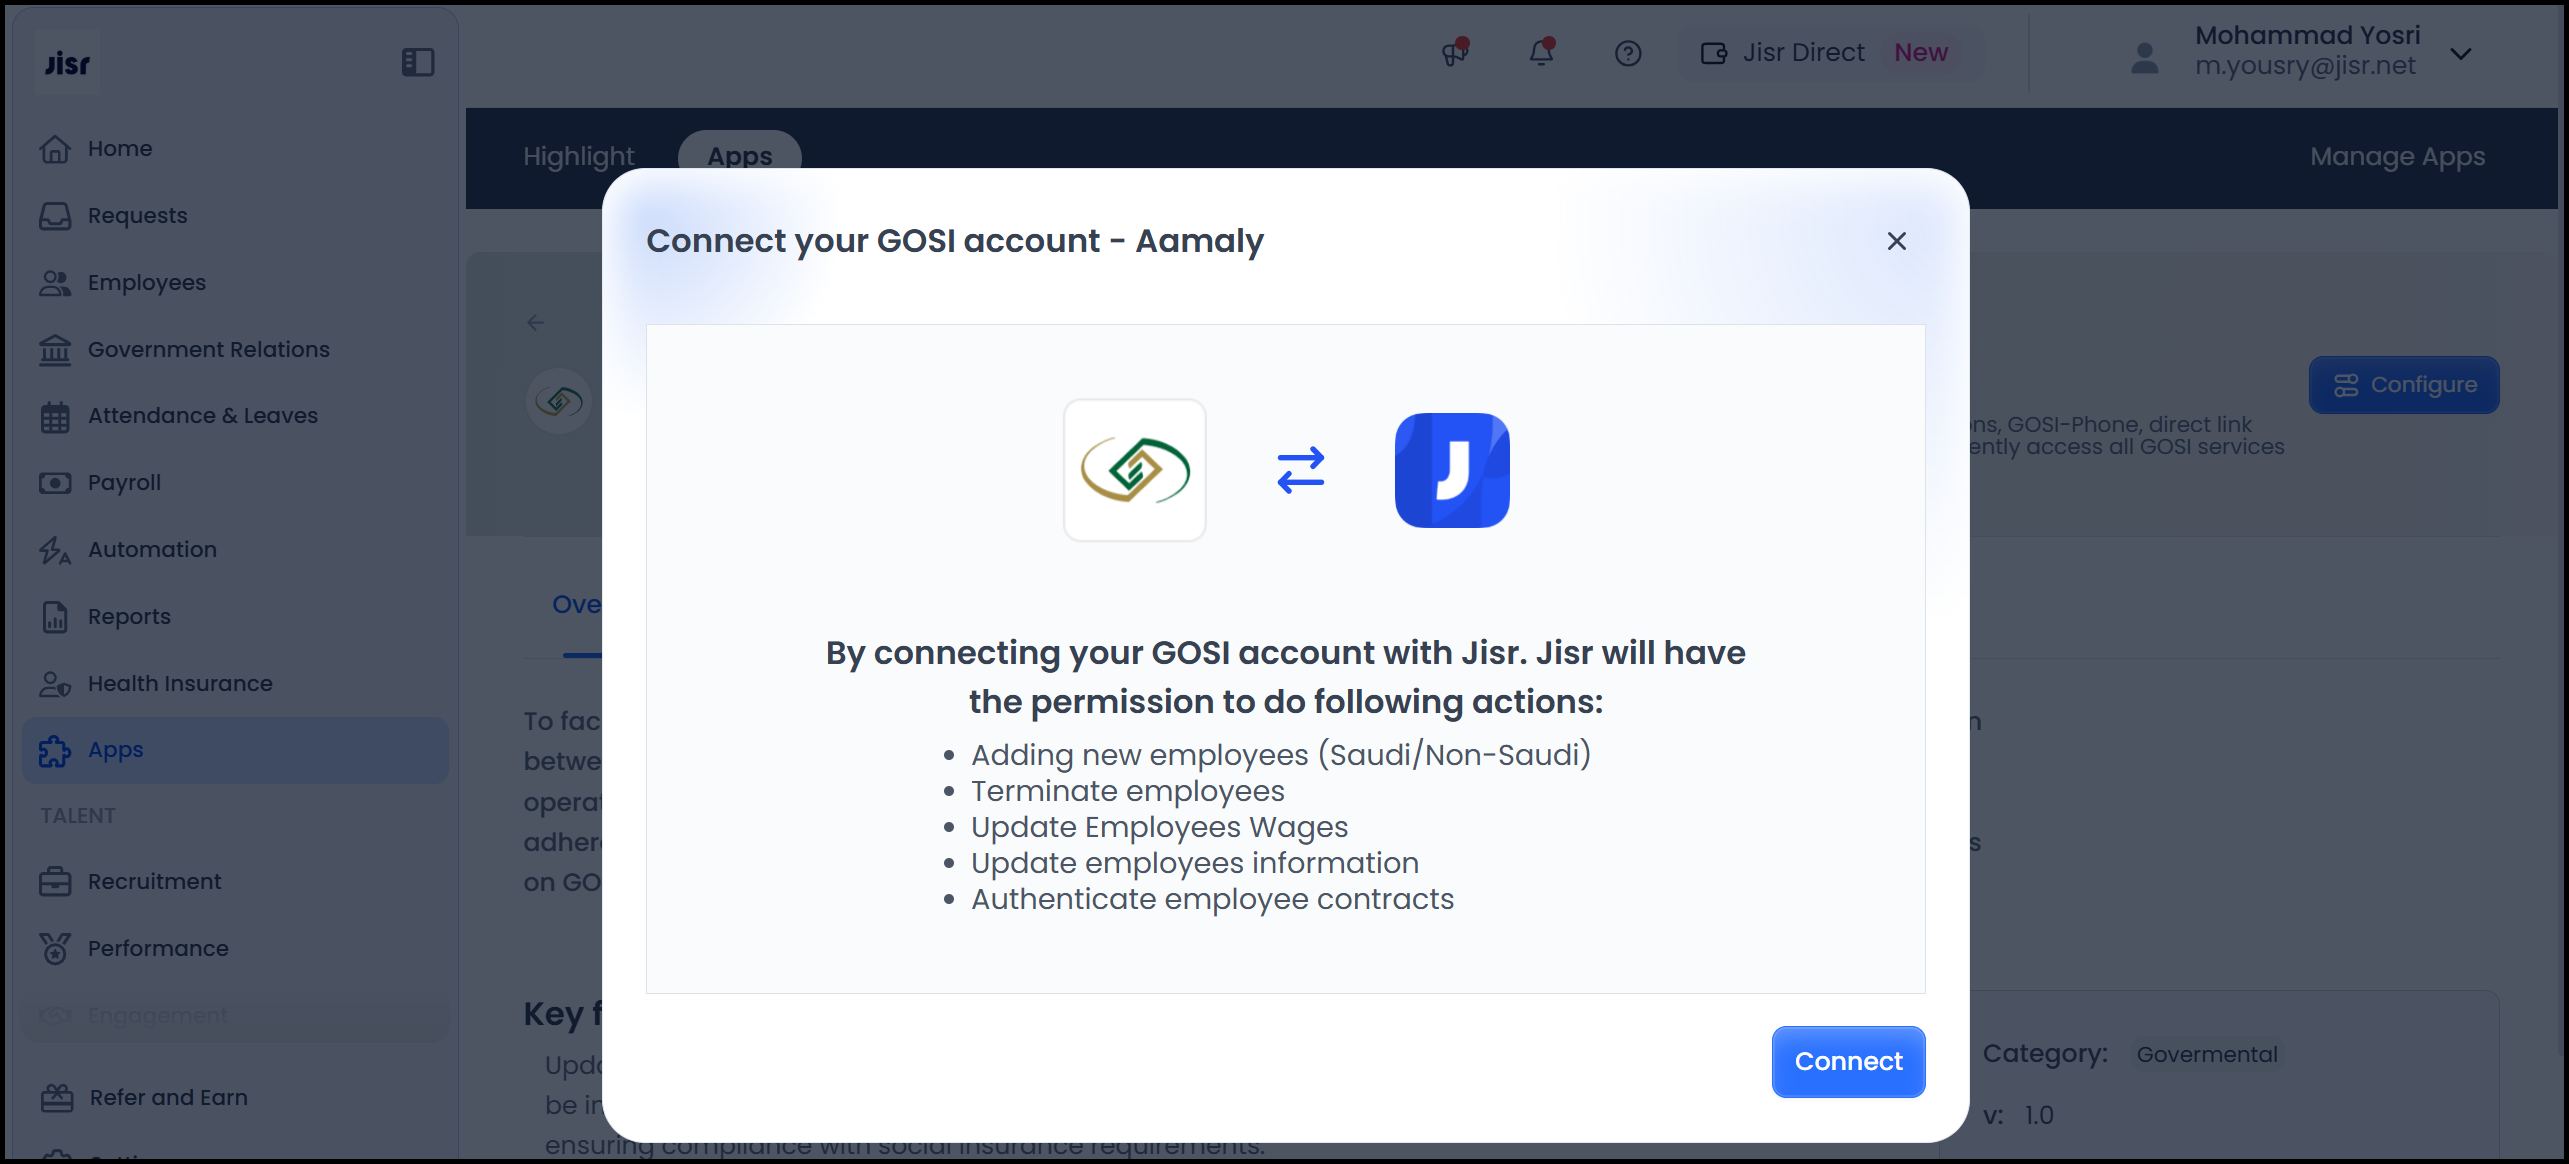
Task: Close the Connect GOSI account dialog
Action: 1896,241
